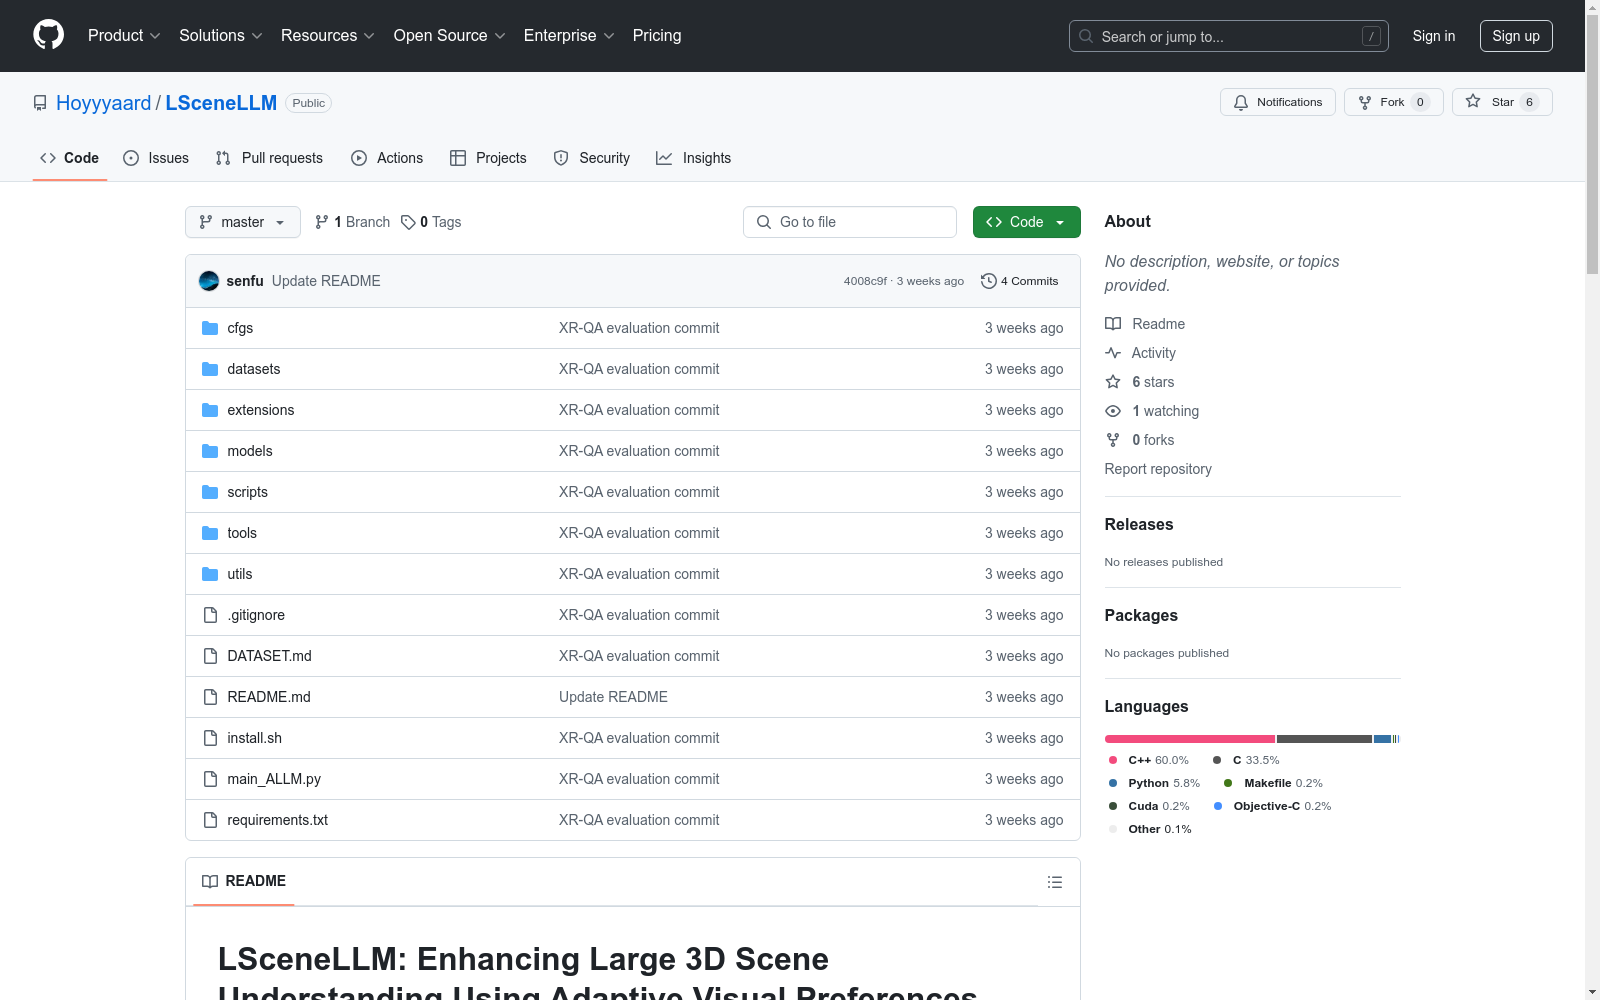The height and width of the screenshot is (1000, 1600).
Task: Click the eye icon beside 1 watching
Action: 1113,411
